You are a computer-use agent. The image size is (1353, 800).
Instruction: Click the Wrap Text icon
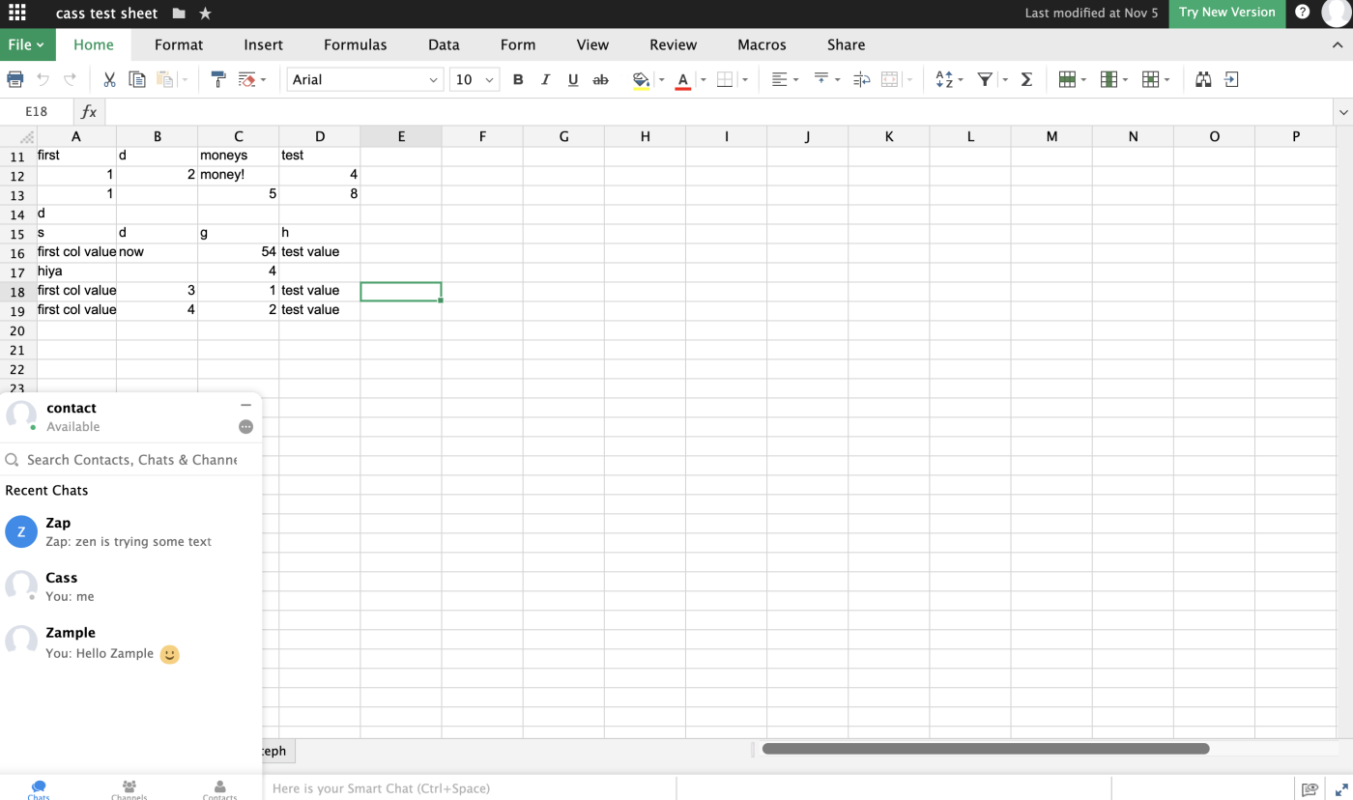[x=862, y=80]
